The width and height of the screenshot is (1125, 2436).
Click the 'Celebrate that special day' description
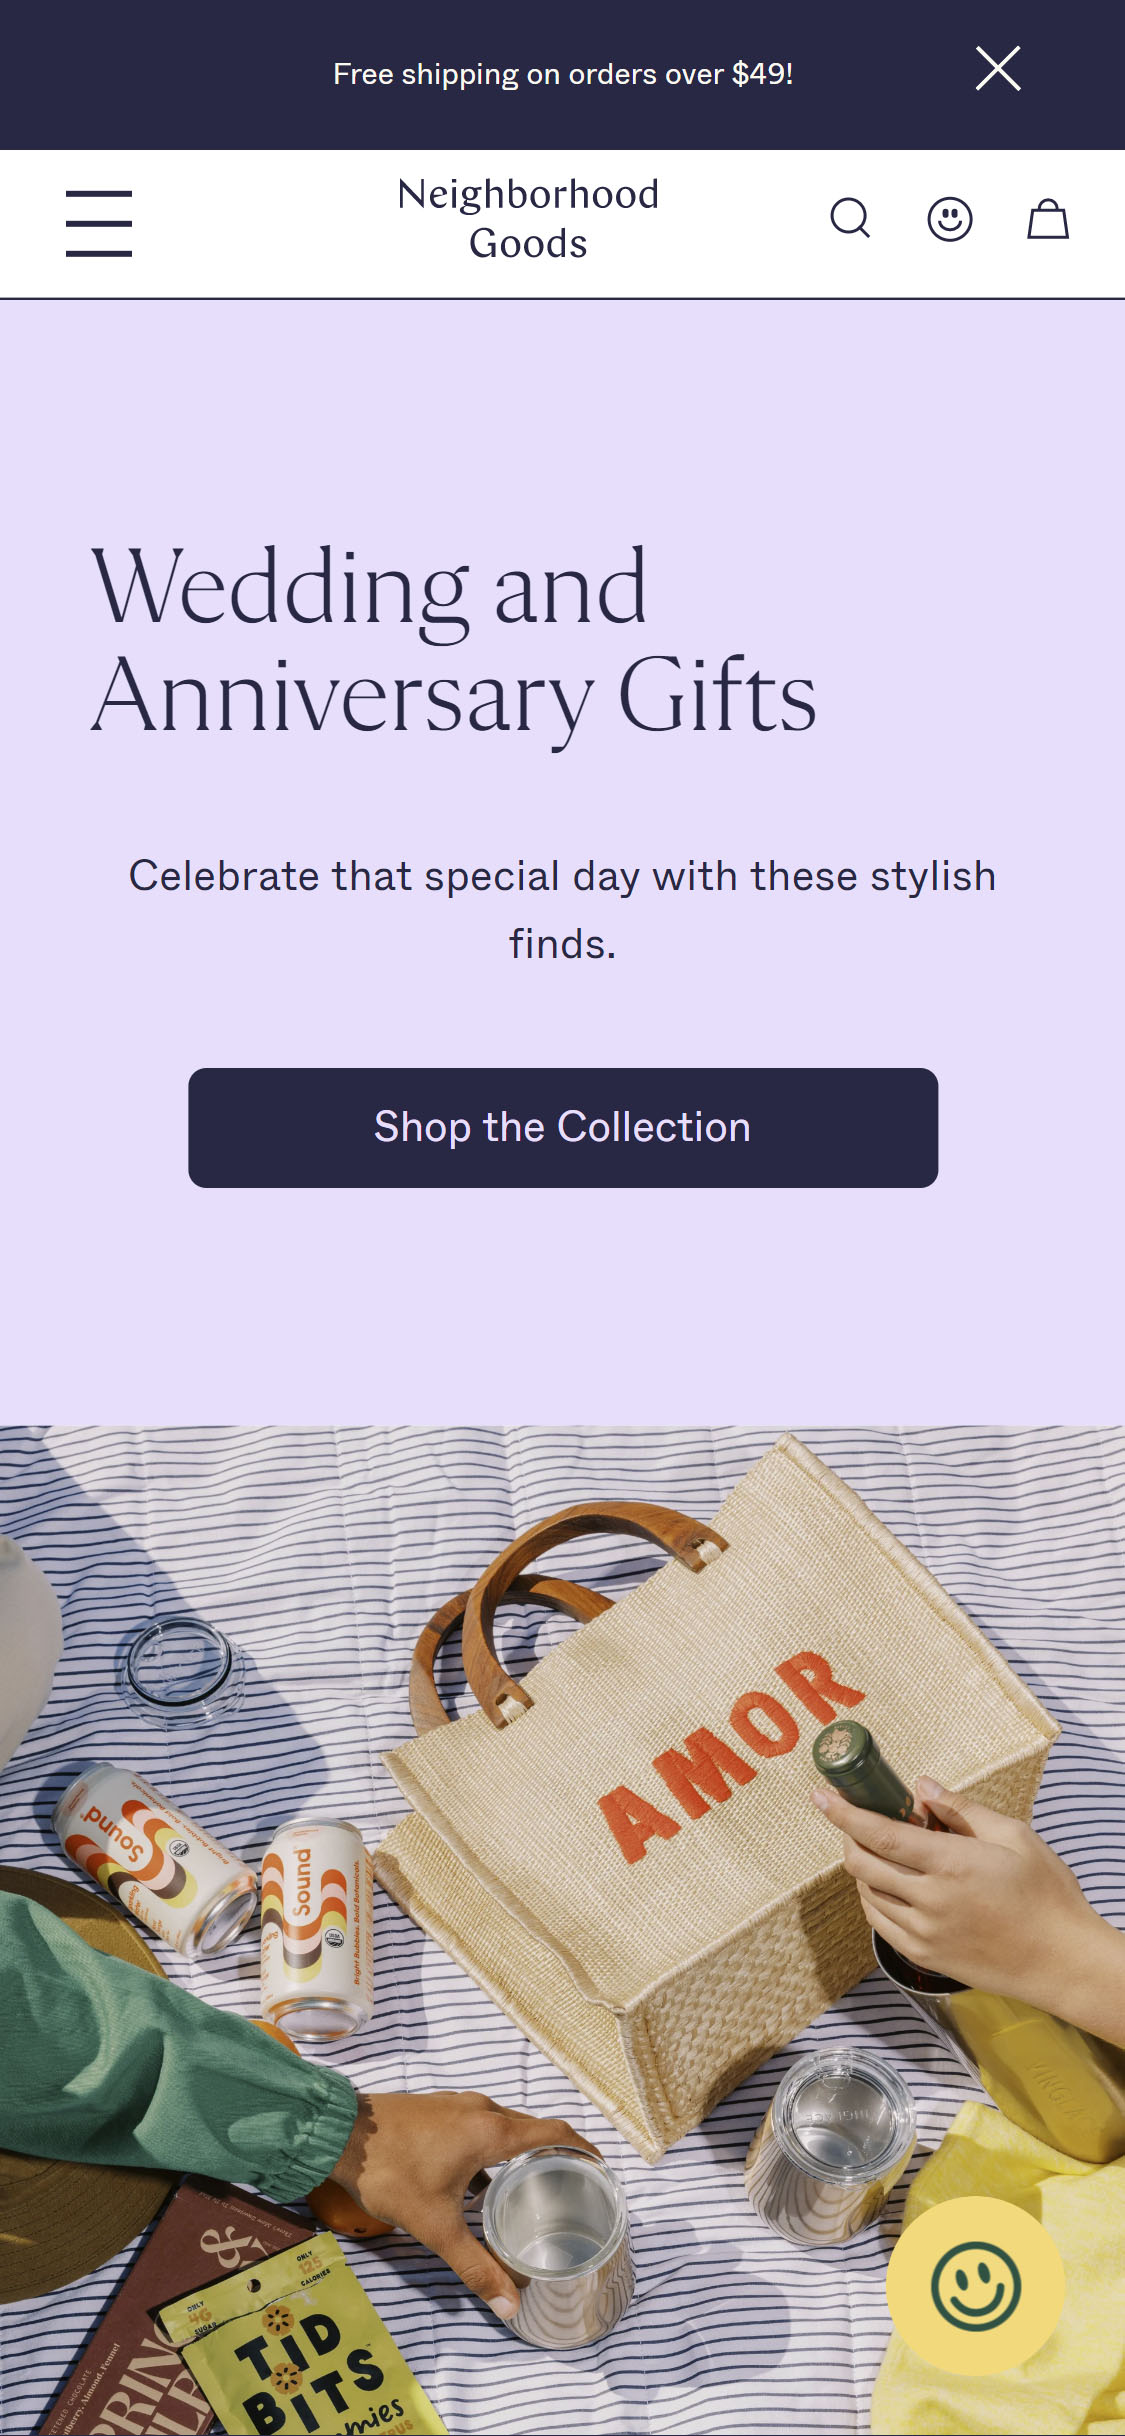pyautogui.click(x=563, y=910)
